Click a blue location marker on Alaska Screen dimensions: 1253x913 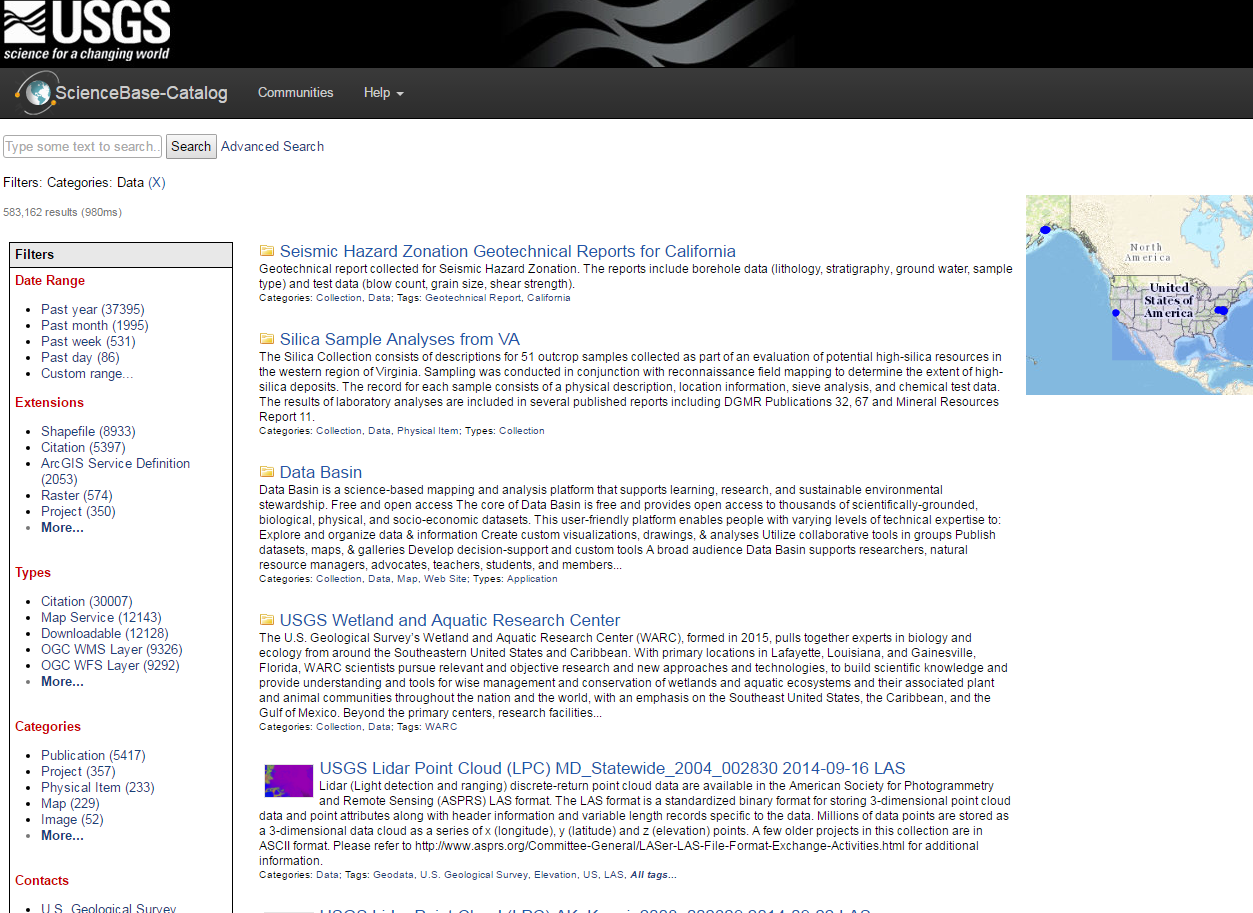pos(1043,228)
